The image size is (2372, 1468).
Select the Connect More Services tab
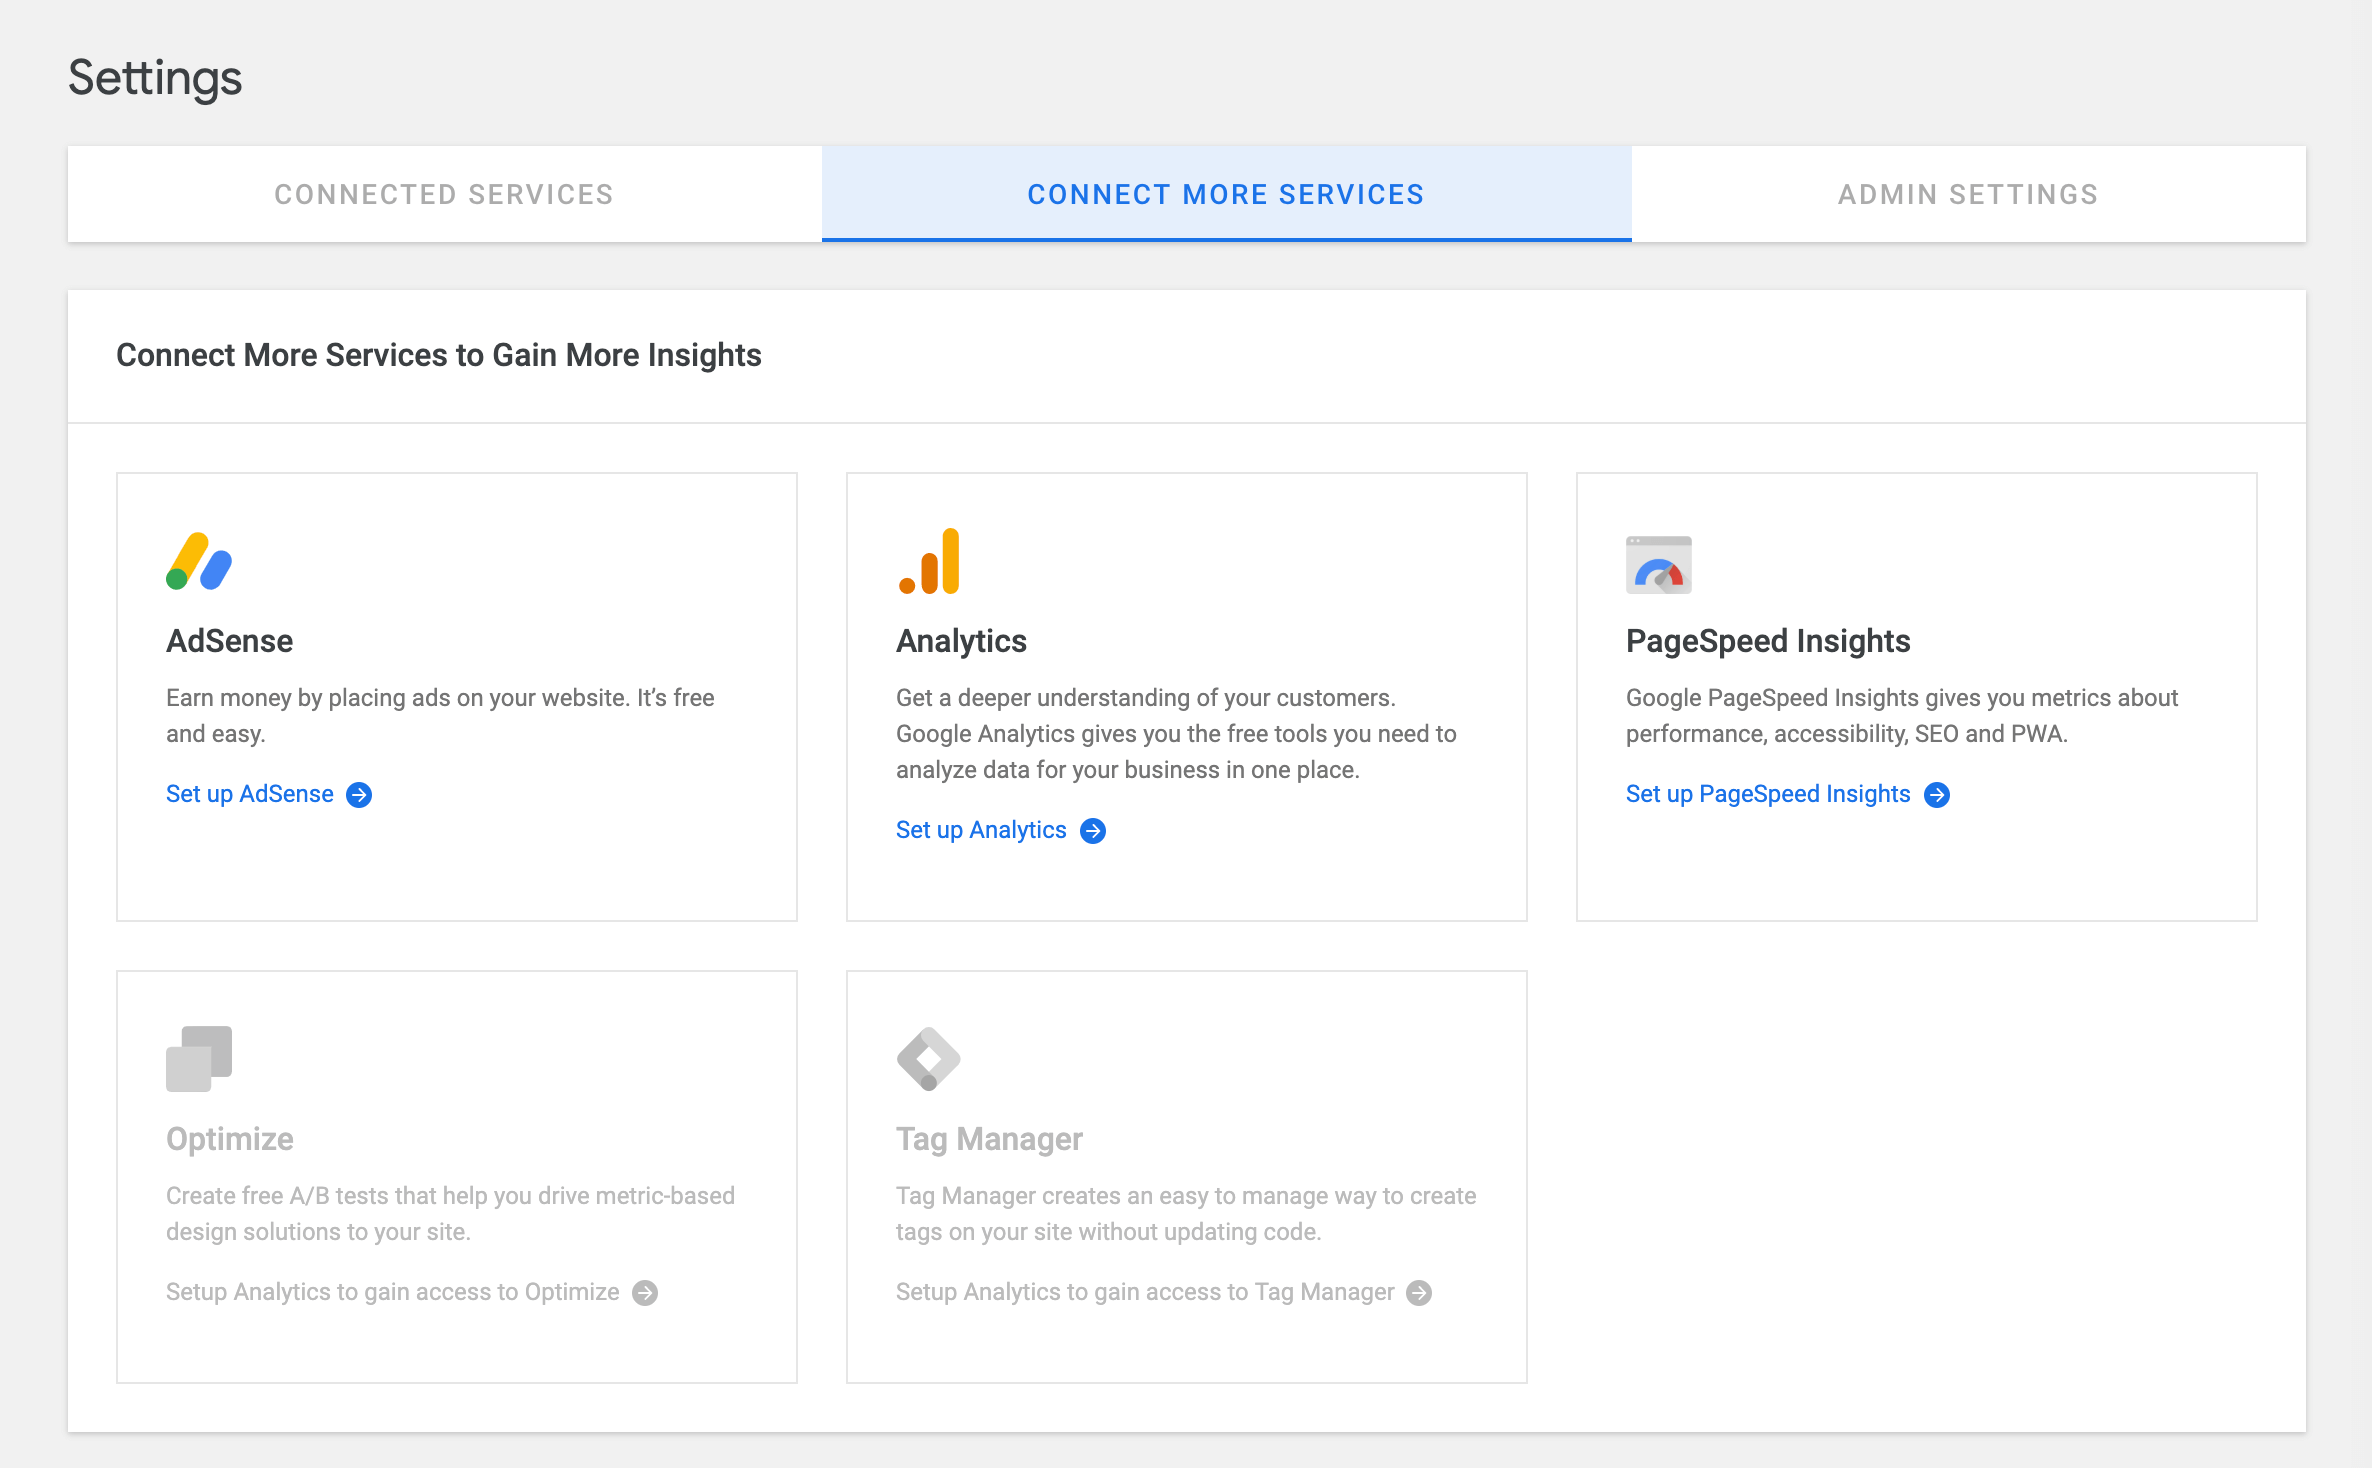click(1226, 194)
